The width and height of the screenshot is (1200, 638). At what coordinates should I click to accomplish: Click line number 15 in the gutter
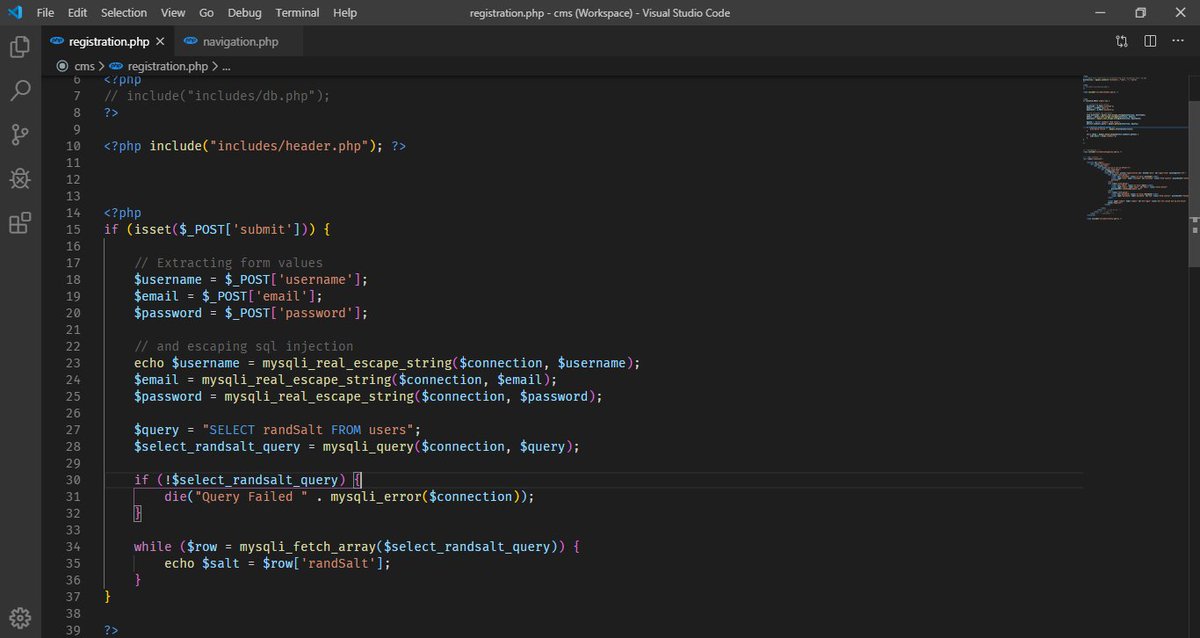[72, 229]
